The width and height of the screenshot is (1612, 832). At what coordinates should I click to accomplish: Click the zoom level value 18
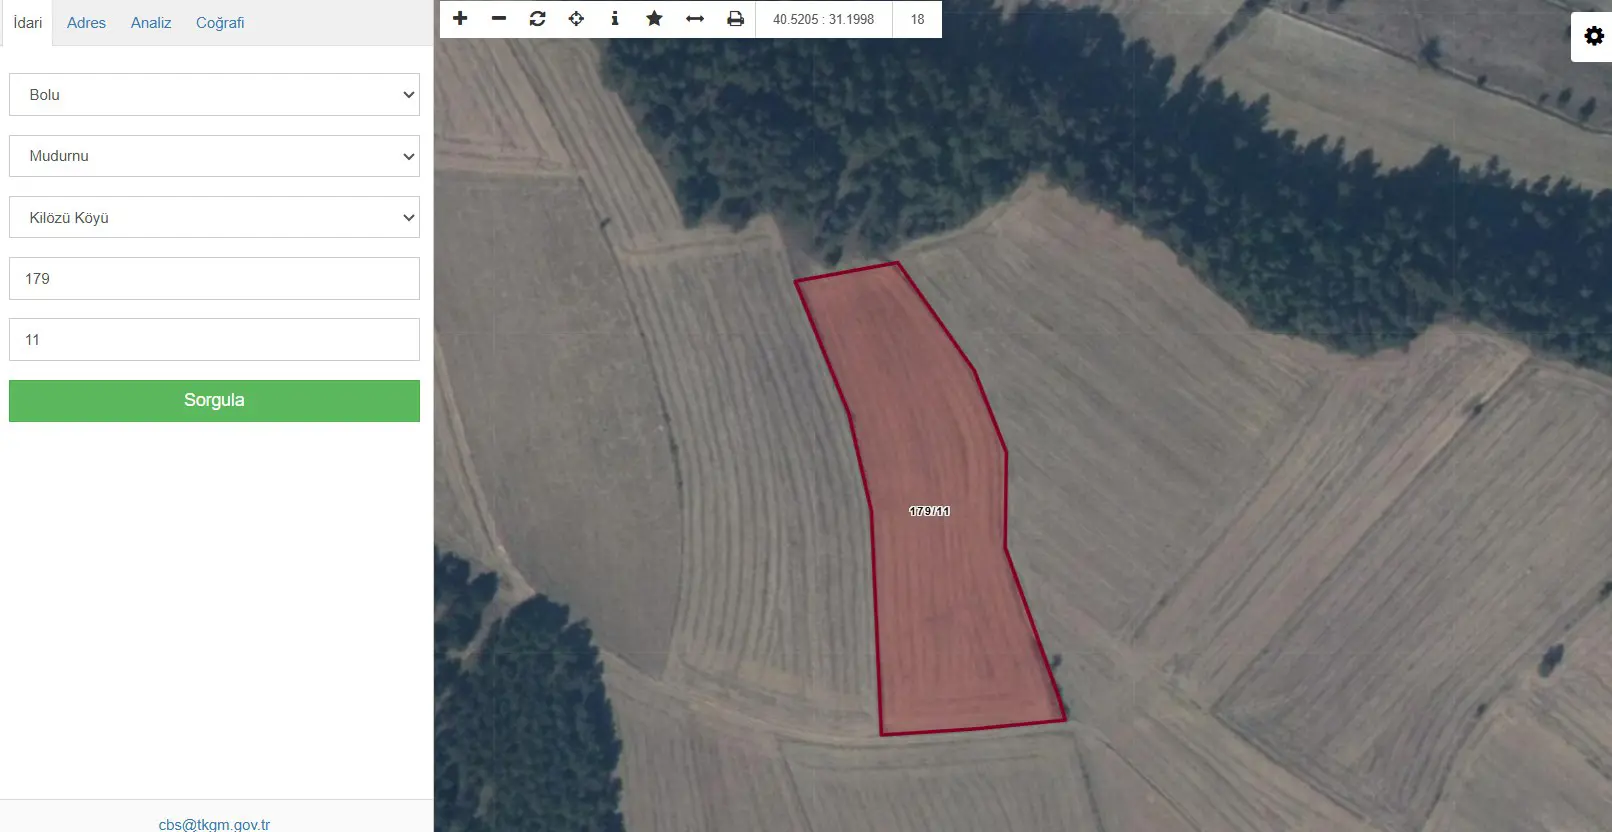click(917, 19)
